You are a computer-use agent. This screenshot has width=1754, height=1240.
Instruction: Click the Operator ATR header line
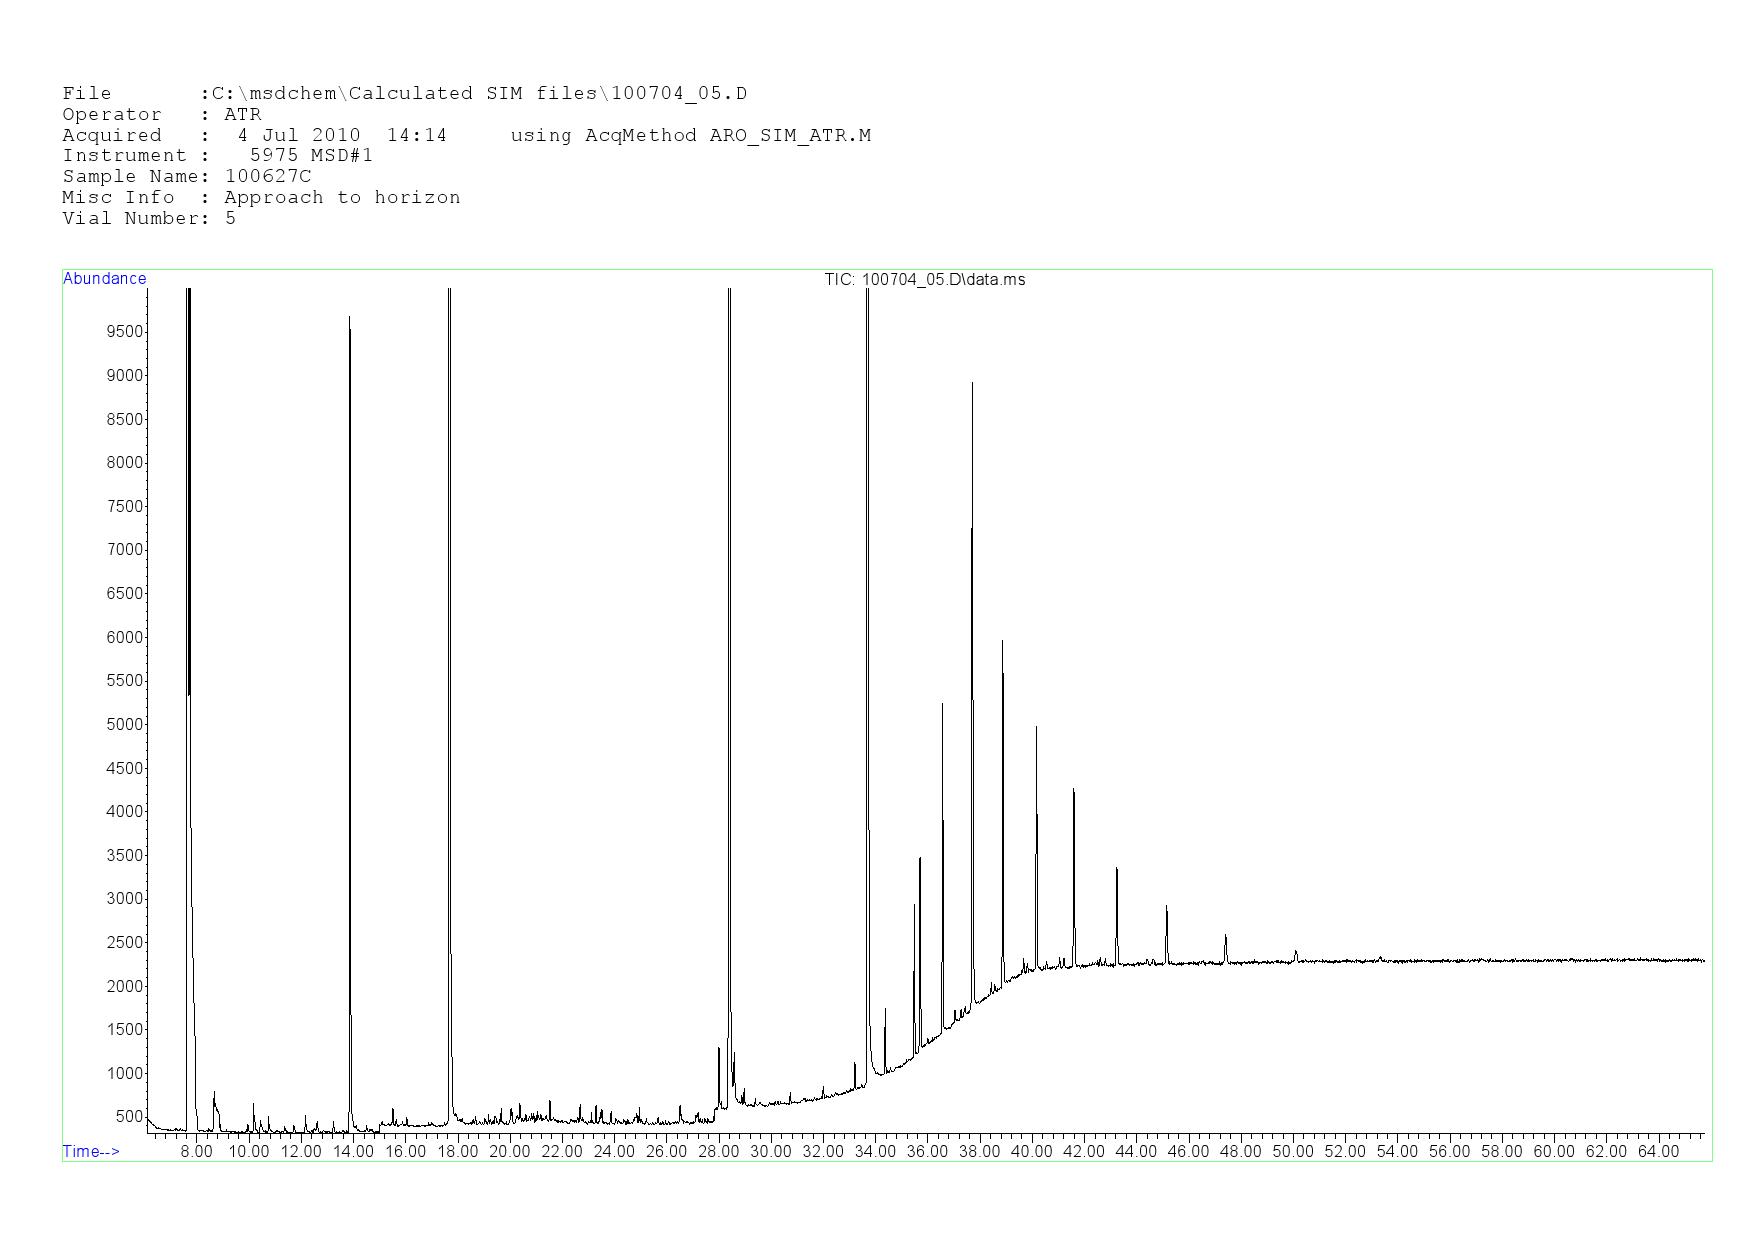(162, 115)
